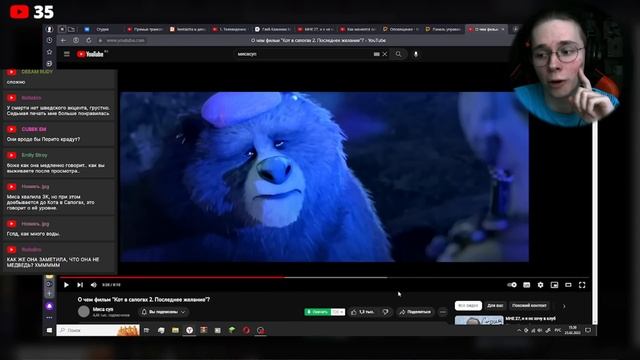Open the Windows Start menu
Viewport: 640px width, 360px height.
[49, 330]
